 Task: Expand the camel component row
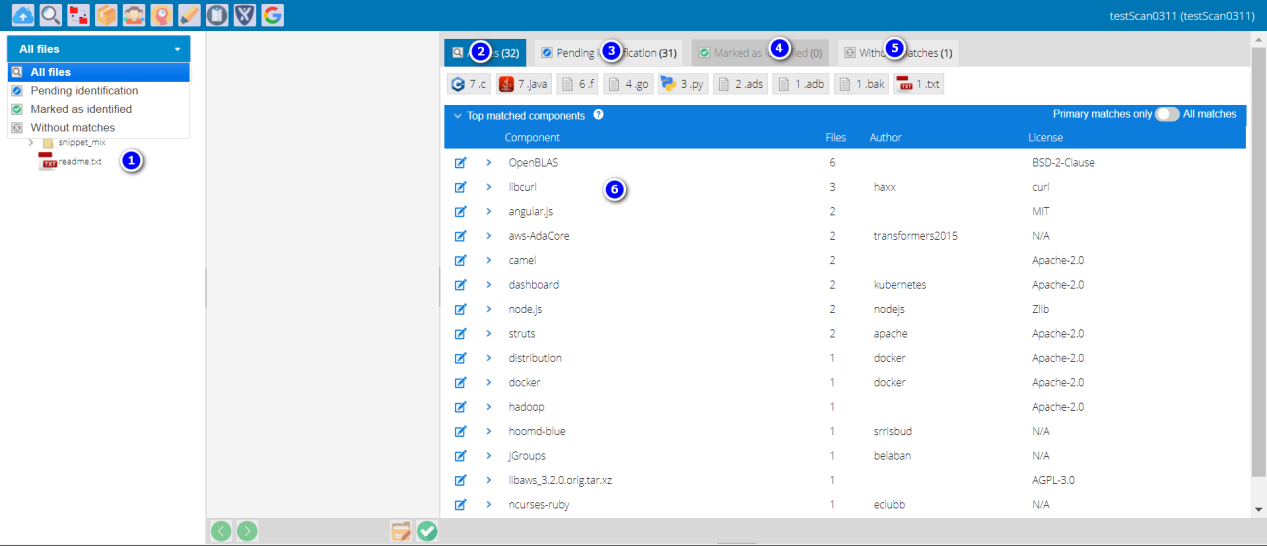pos(489,260)
